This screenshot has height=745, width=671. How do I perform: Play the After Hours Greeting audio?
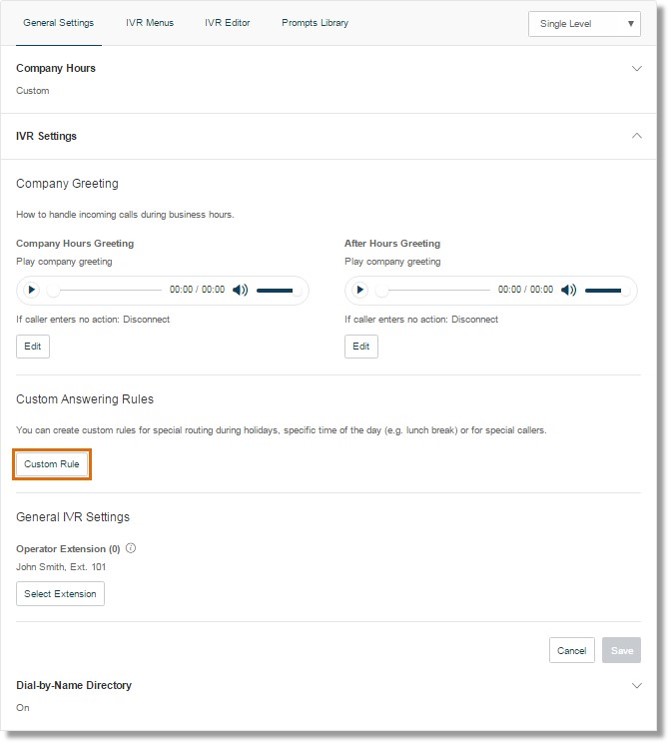pyautogui.click(x=360, y=290)
